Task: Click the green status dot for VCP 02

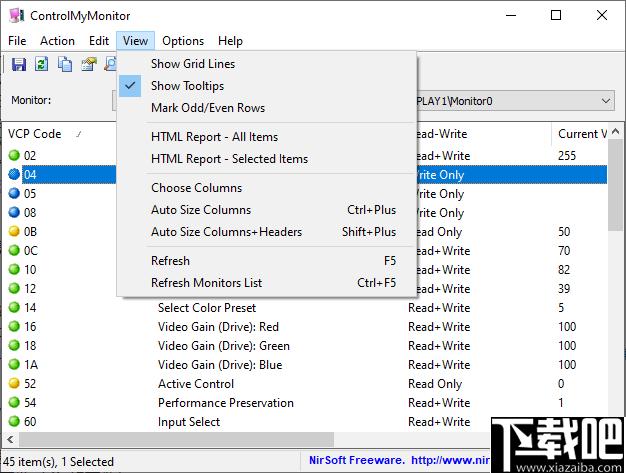Action: (x=14, y=155)
